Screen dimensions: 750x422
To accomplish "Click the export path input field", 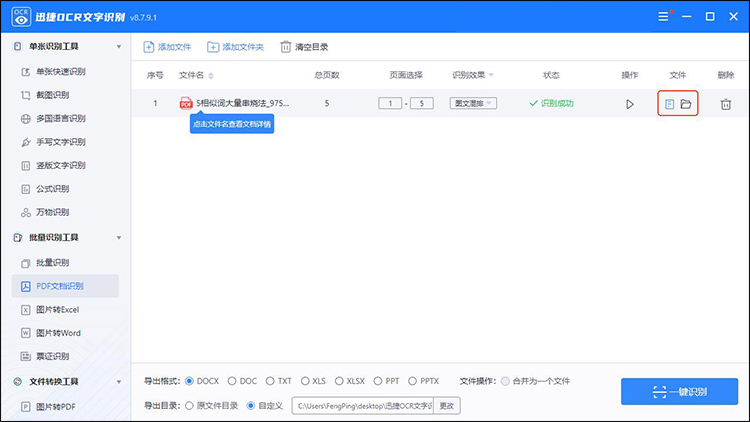I will pyautogui.click(x=363, y=406).
